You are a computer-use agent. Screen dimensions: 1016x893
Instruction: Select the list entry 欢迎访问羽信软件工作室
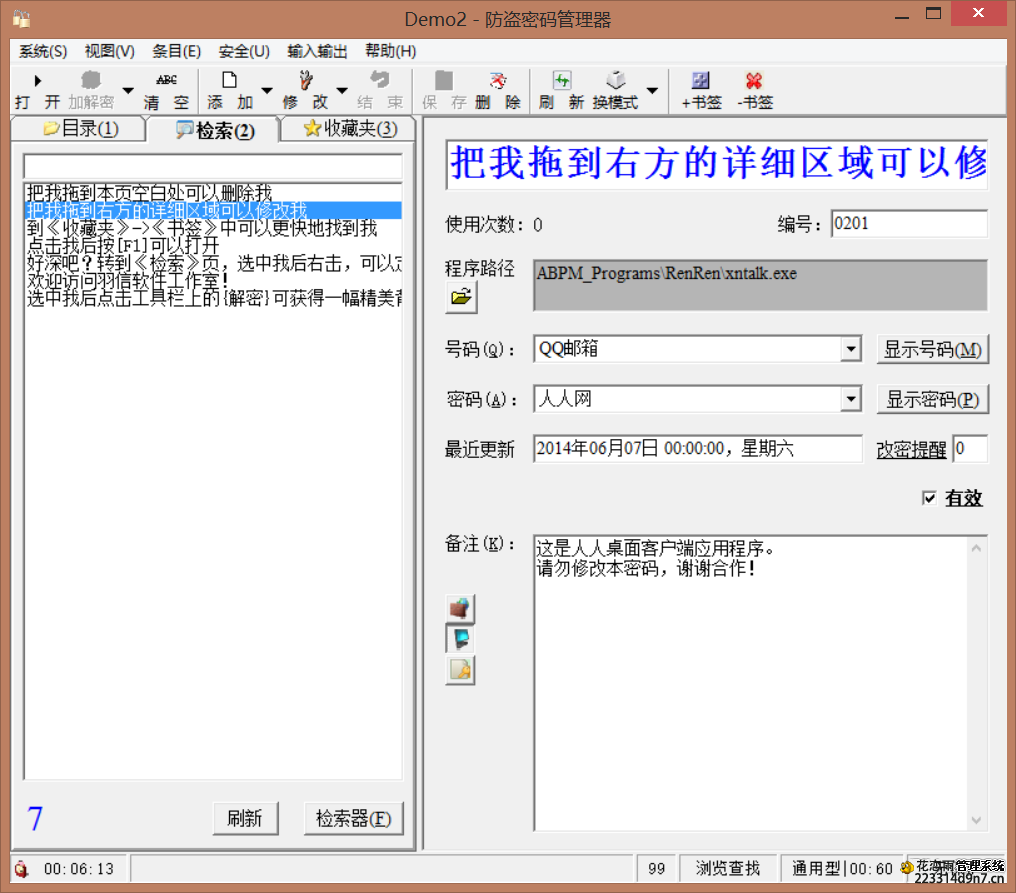[x=127, y=281]
